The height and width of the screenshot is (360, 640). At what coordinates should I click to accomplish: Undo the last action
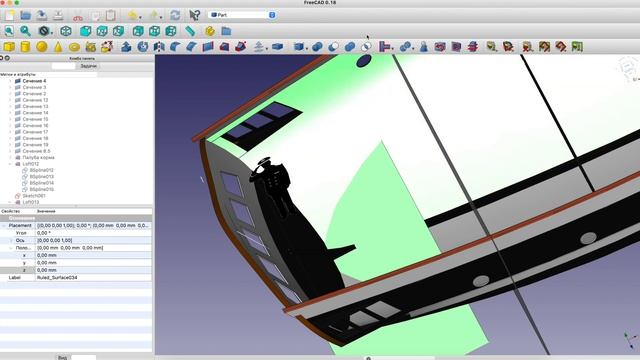click(x=132, y=16)
